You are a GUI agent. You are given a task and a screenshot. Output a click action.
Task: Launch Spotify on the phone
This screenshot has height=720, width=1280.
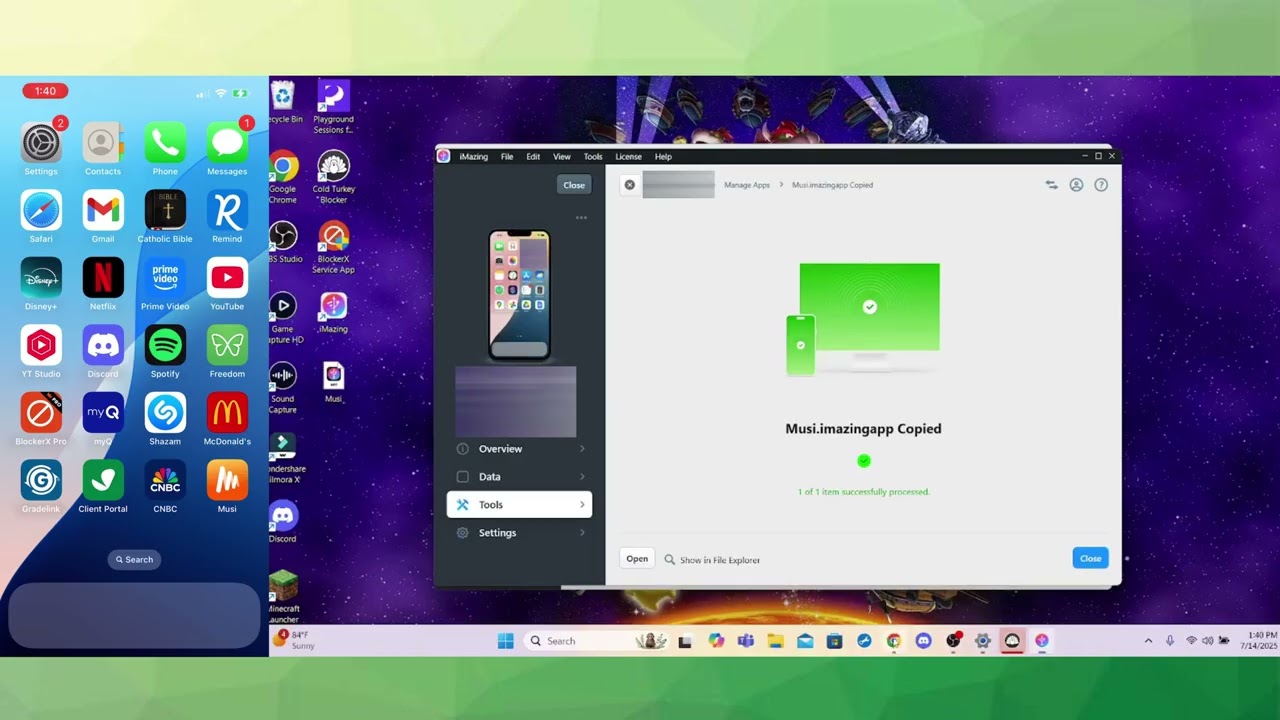tap(165, 345)
